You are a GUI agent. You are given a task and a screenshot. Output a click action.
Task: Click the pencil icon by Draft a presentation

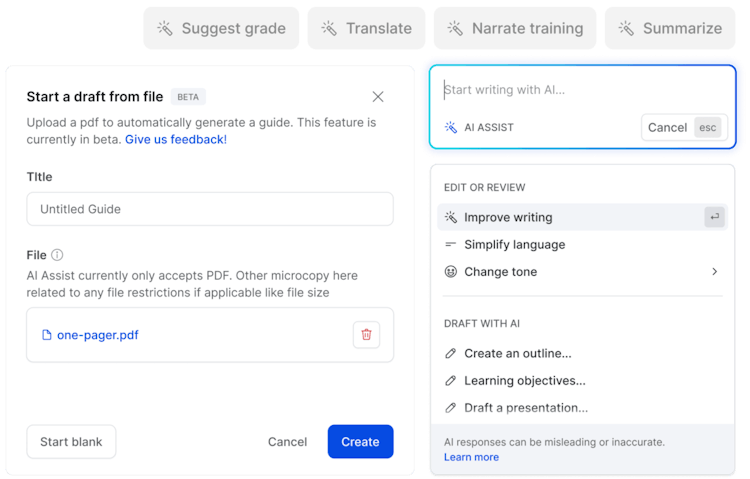(451, 408)
